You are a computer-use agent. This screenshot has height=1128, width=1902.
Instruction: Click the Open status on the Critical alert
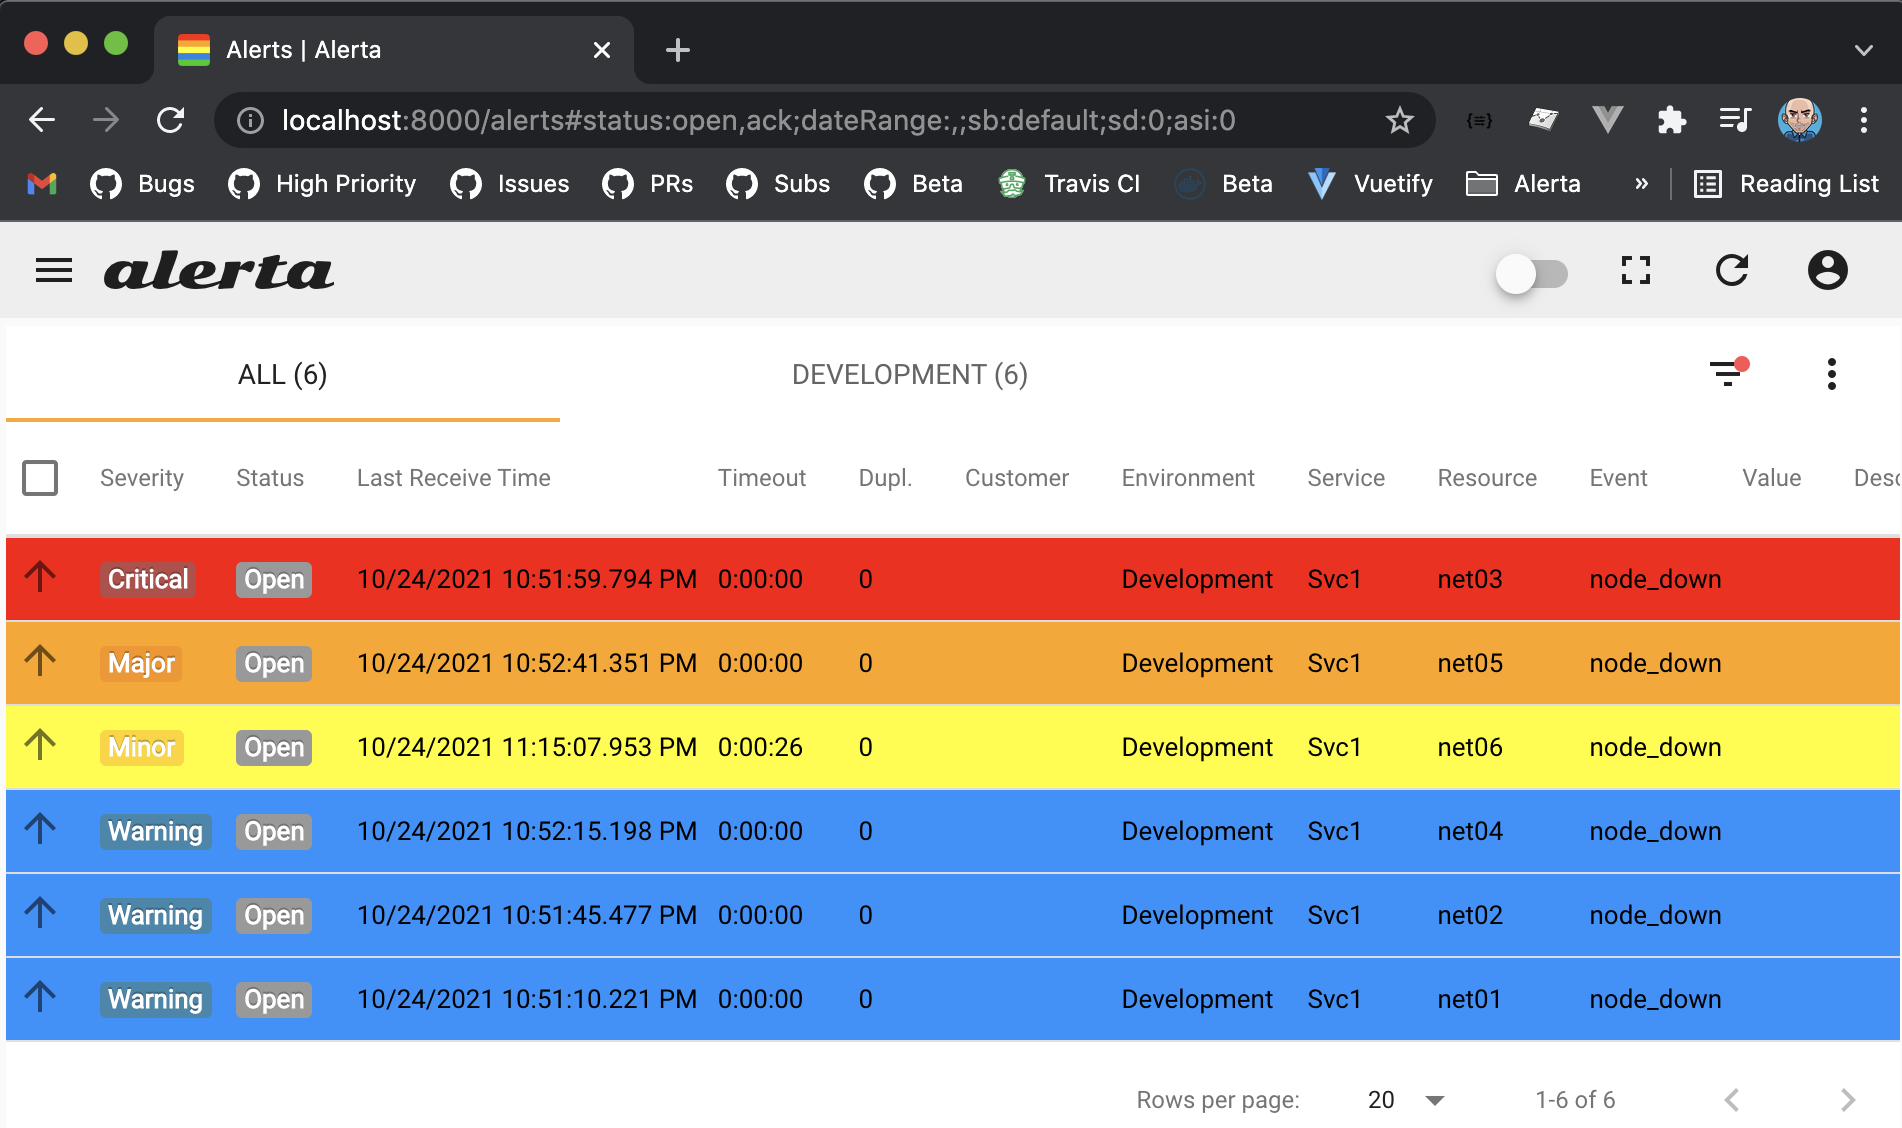point(273,579)
